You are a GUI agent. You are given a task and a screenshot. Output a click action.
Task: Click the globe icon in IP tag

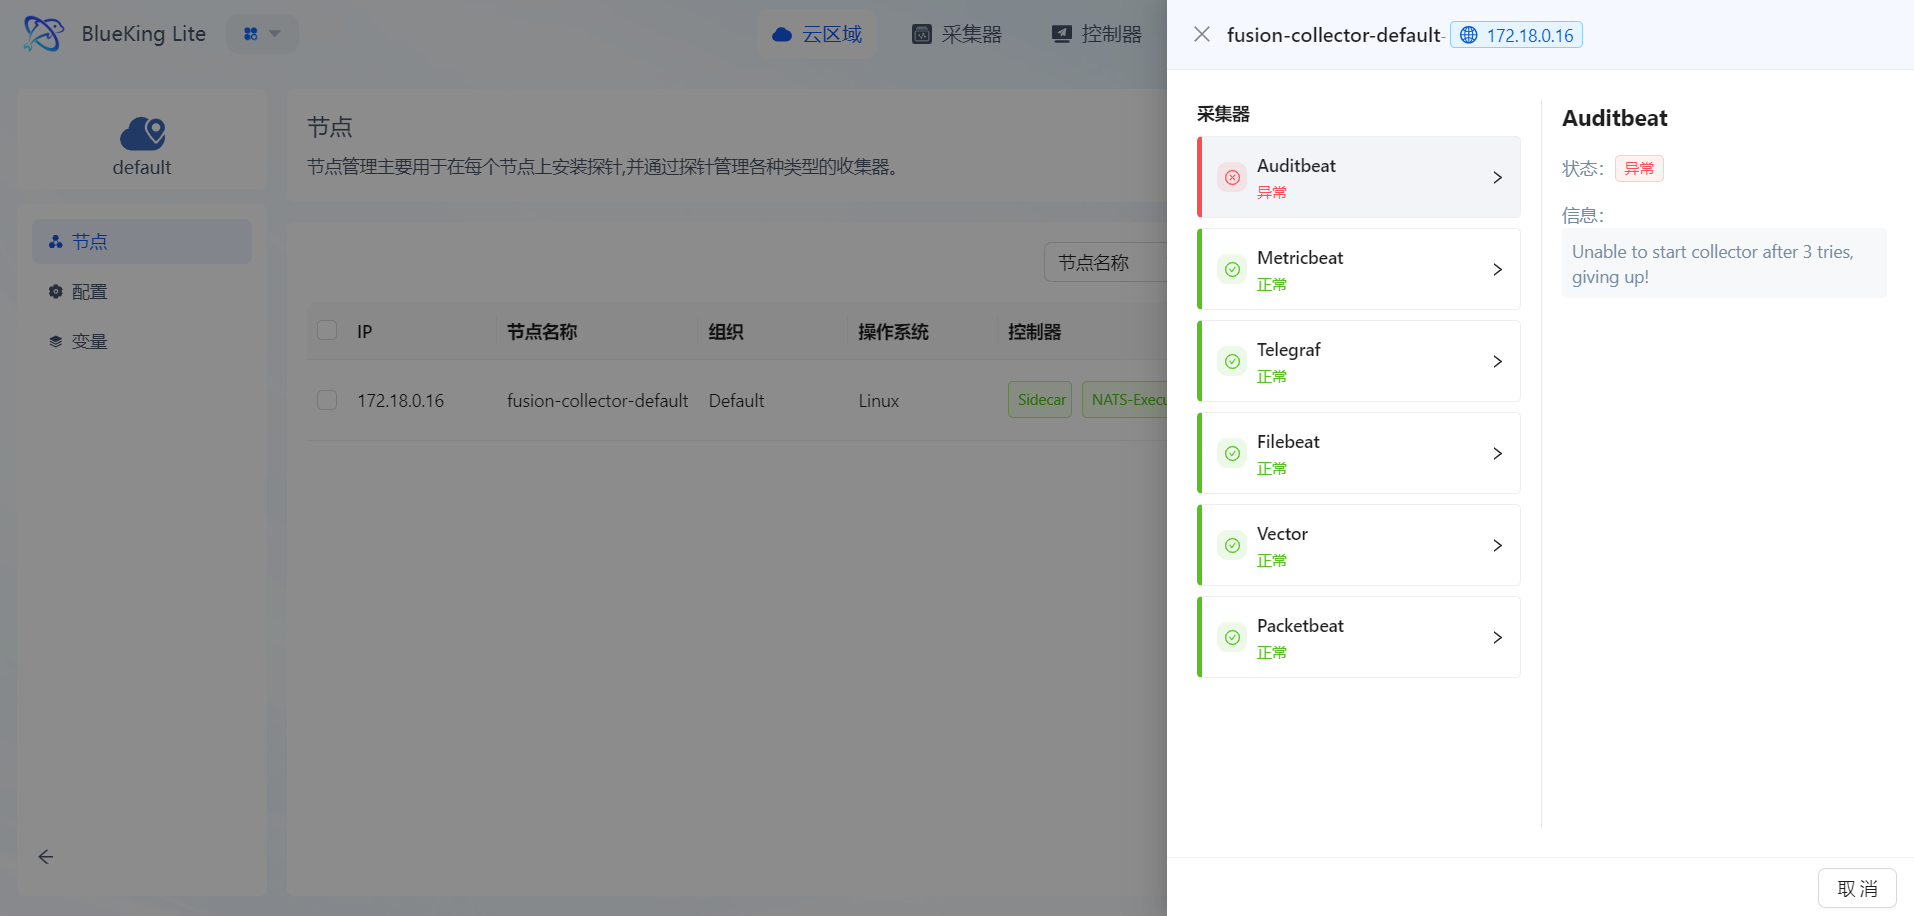(1469, 35)
